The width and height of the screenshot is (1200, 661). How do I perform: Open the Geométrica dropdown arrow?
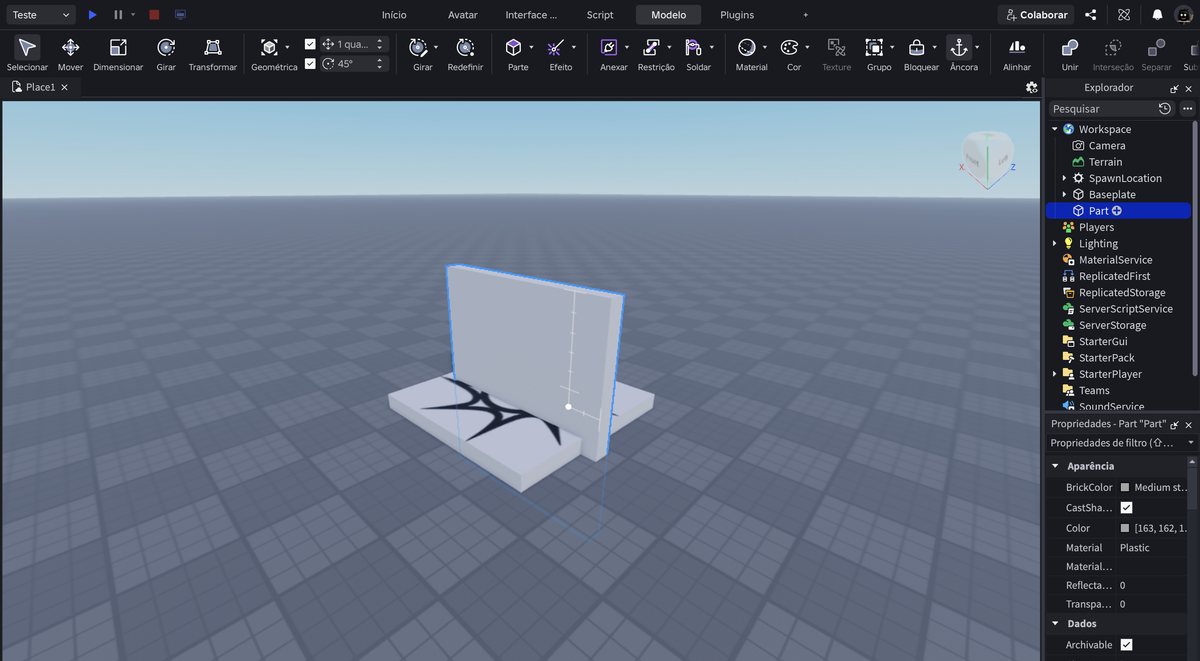tap(288, 47)
